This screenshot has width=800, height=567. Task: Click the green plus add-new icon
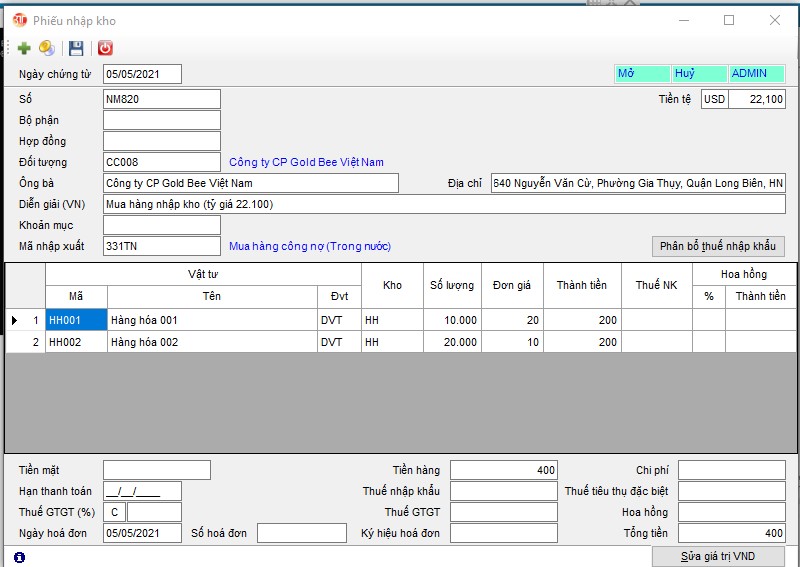(24, 48)
